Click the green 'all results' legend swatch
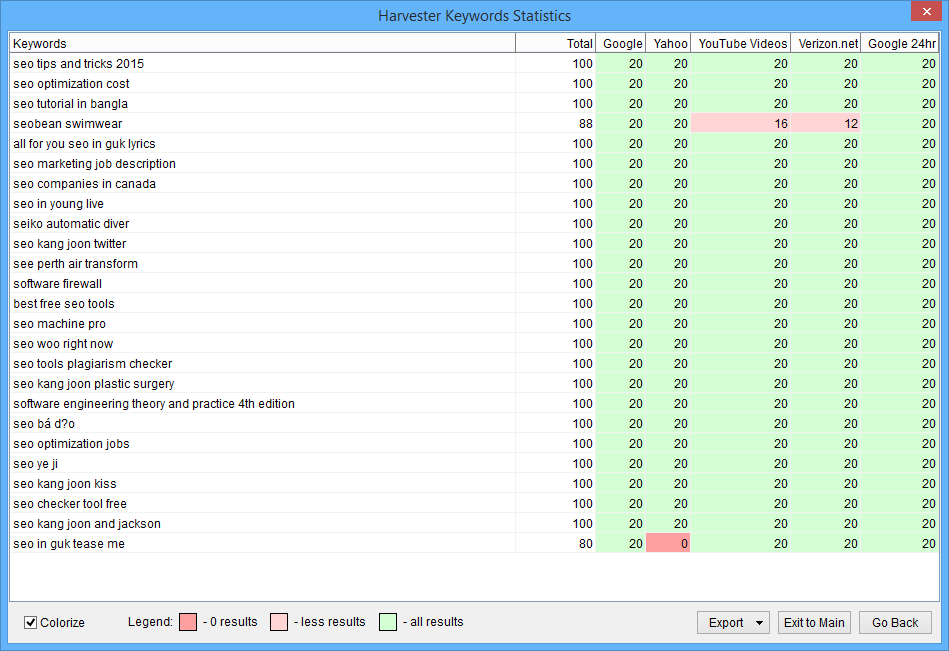This screenshot has width=949, height=651. 389,622
